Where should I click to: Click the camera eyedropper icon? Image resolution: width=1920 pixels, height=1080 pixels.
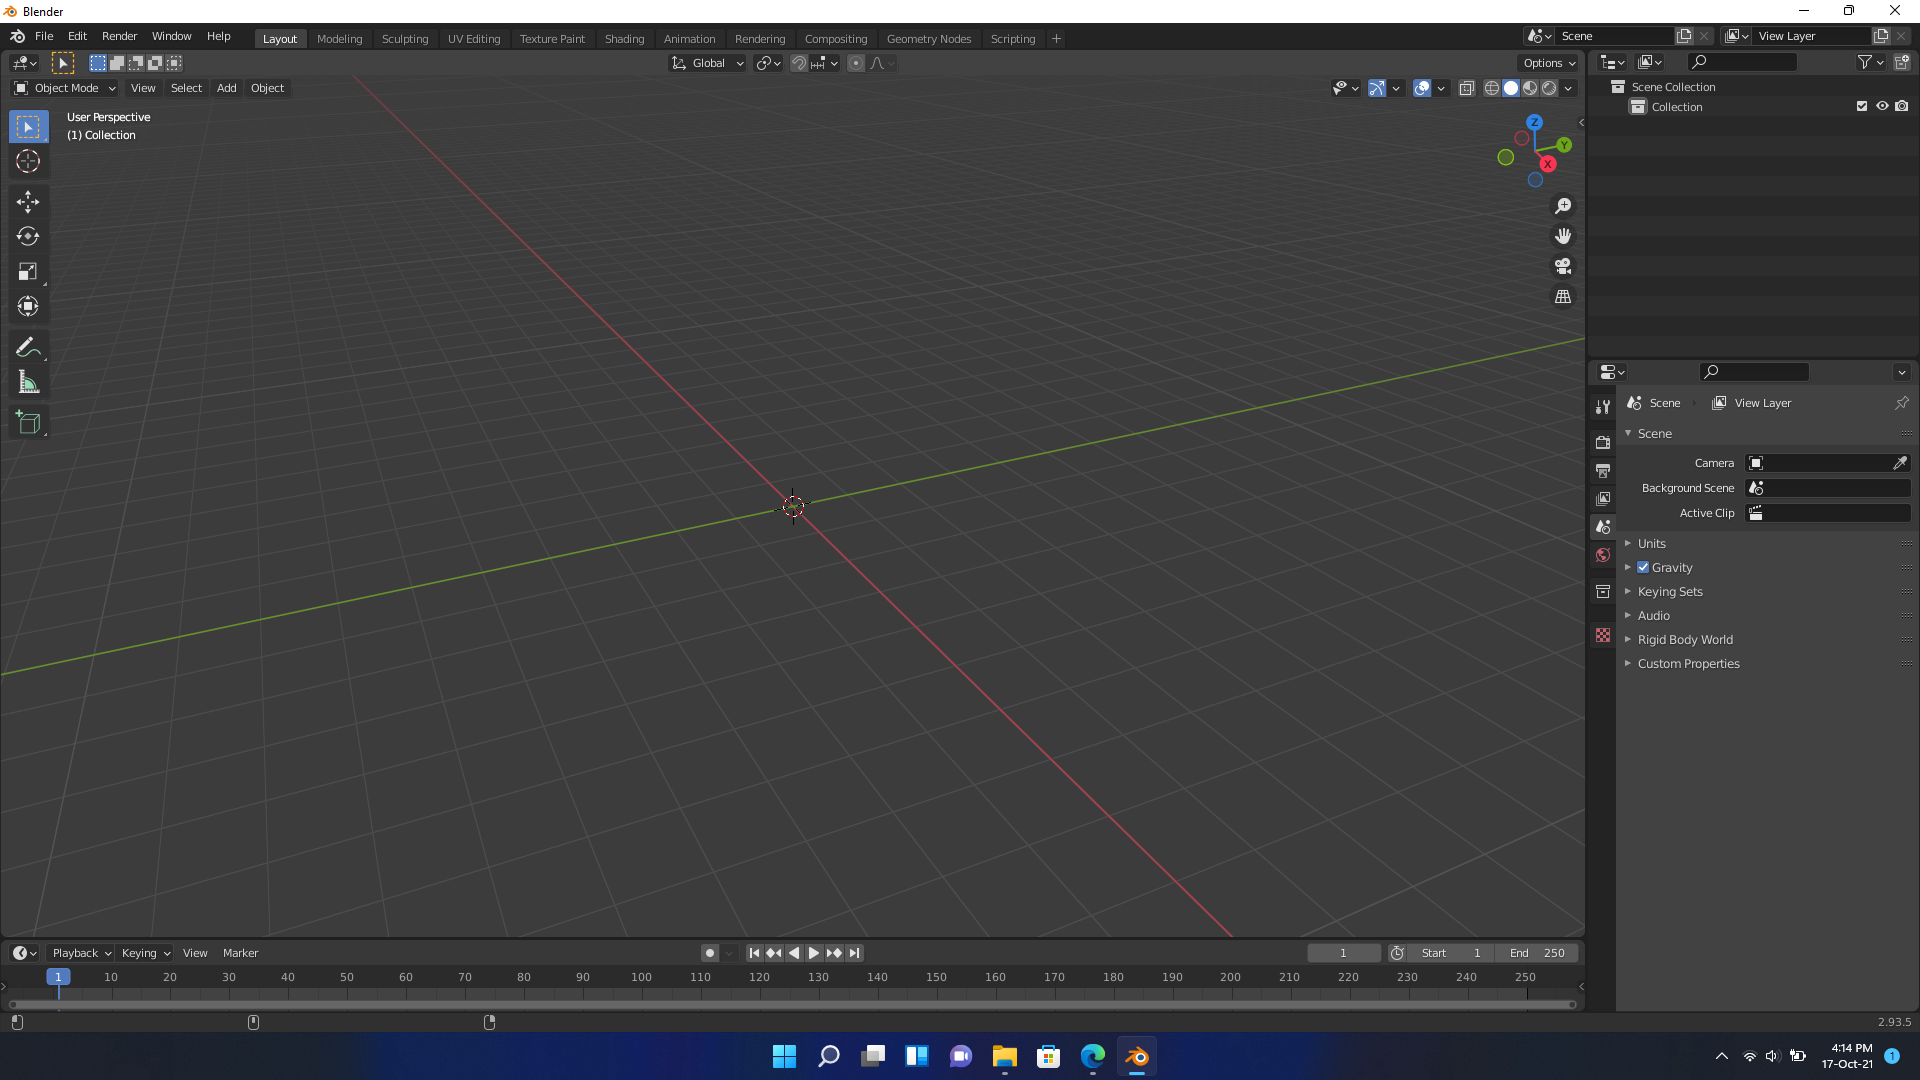click(1900, 463)
